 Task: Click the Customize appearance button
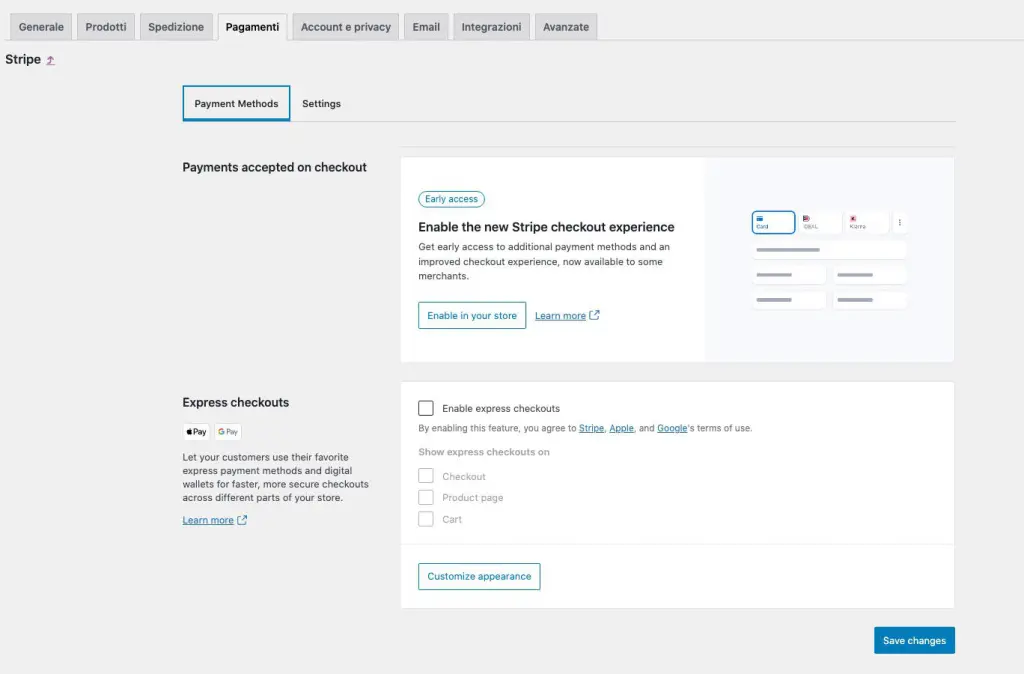(479, 577)
